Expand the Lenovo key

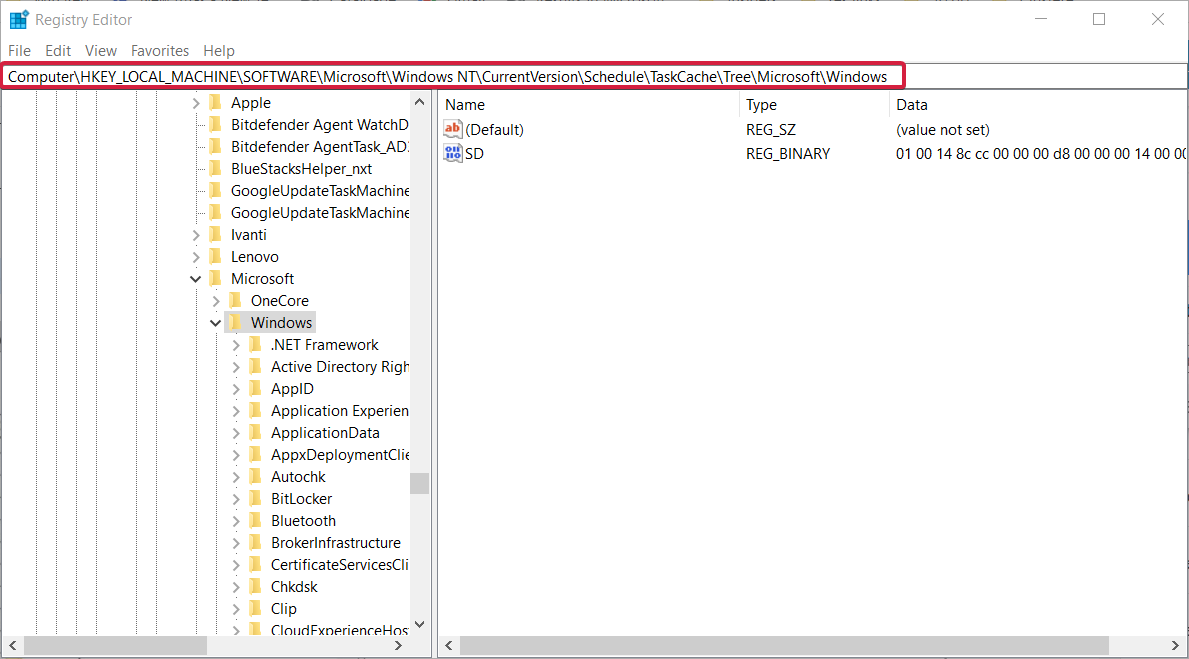[196, 257]
